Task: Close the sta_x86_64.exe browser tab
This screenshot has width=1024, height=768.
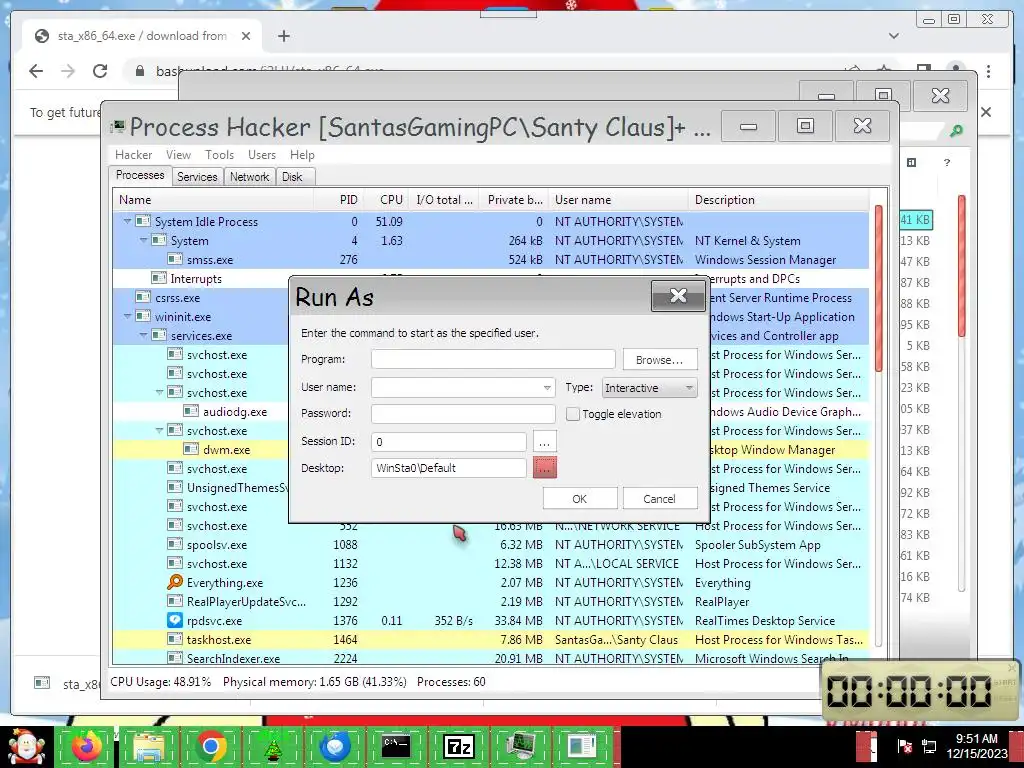Action: pos(246,36)
